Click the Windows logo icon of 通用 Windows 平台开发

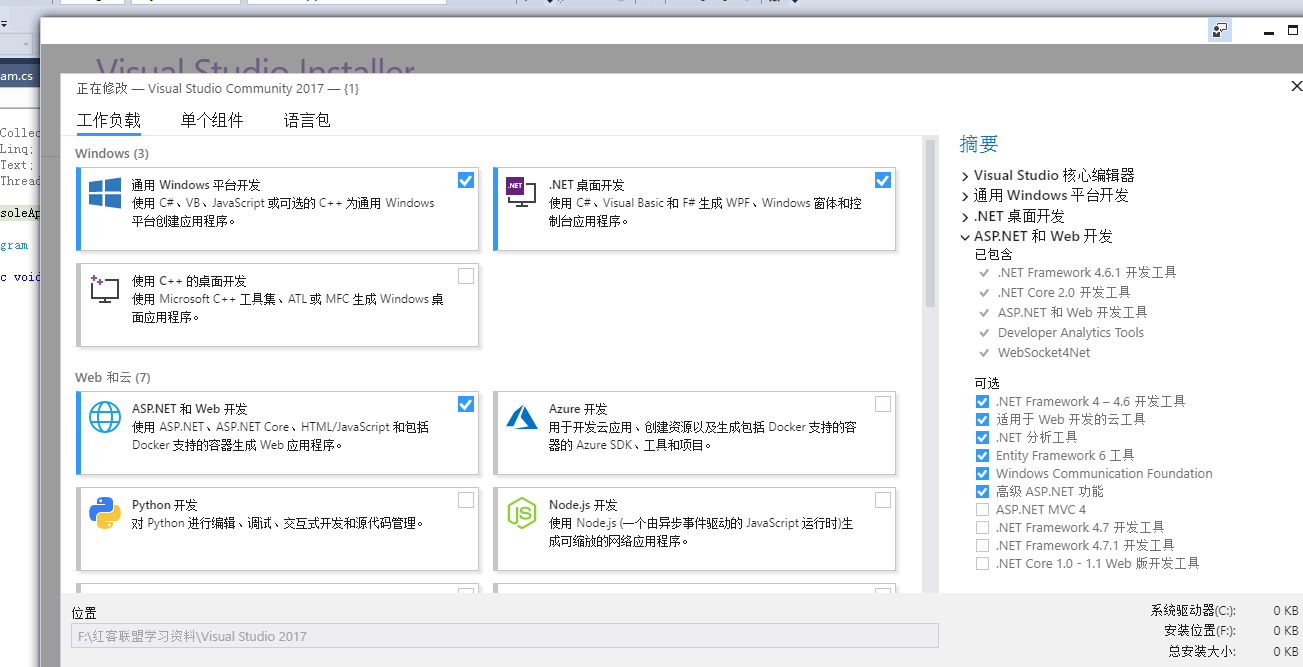pos(105,193)
